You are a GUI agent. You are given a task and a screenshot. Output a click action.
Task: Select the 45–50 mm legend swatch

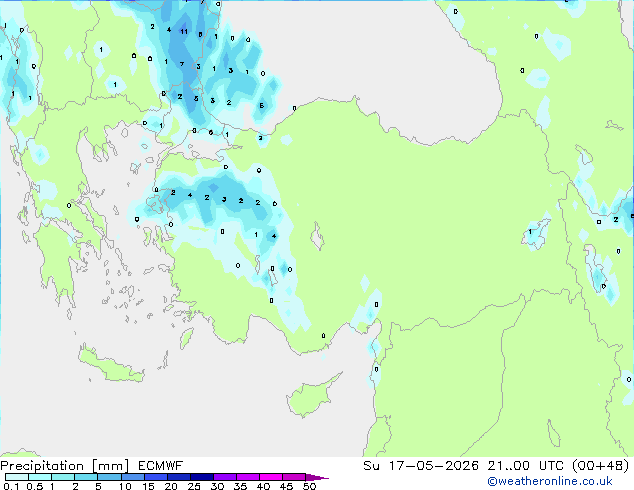click(294, 477)
